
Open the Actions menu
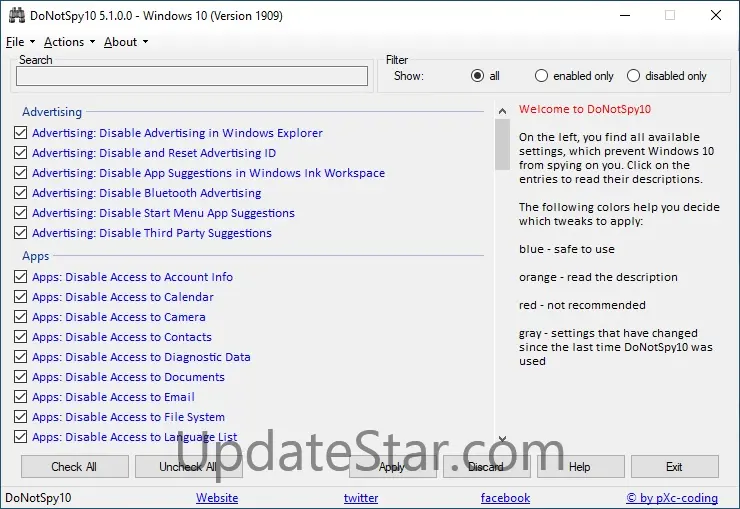[69, 42]
